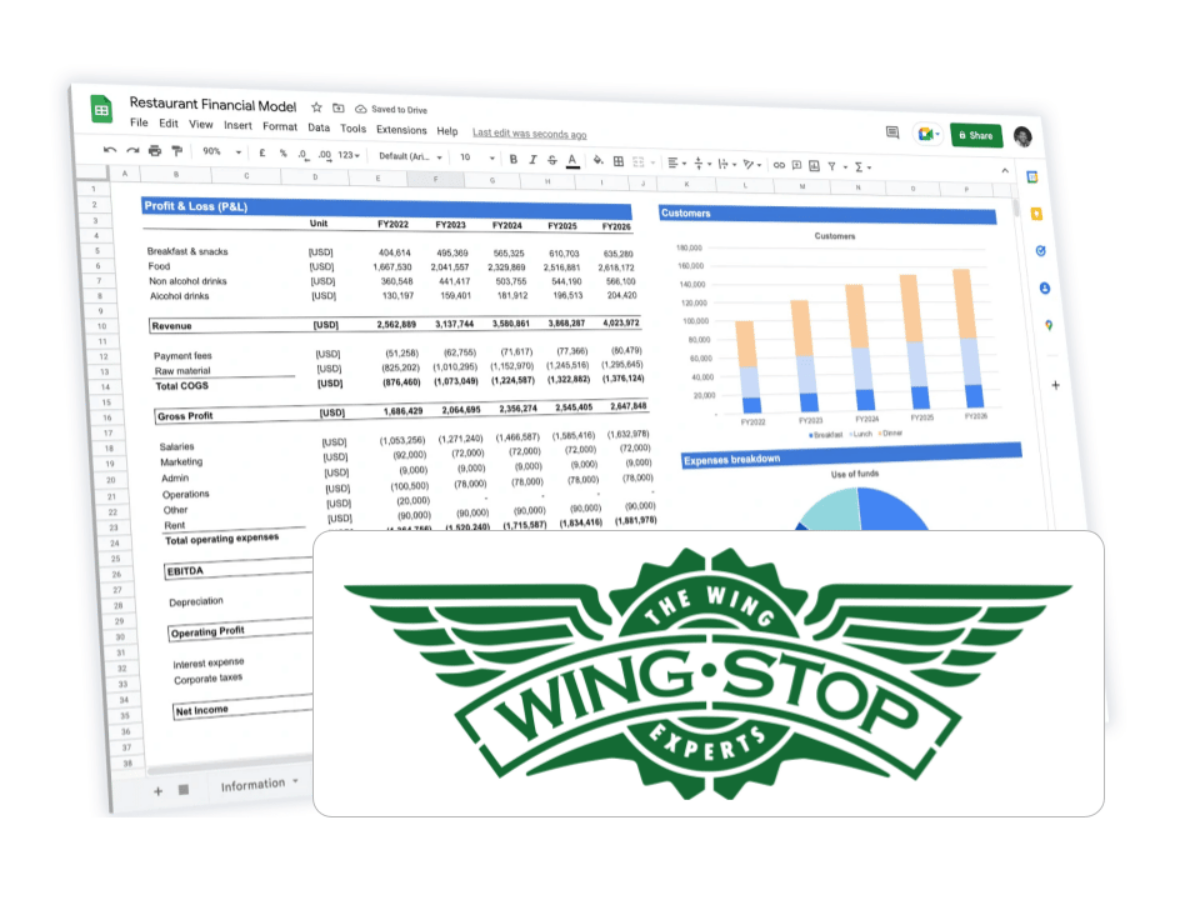
Task: Click the Last edit was seconds ago link
Action: [530, 134]
